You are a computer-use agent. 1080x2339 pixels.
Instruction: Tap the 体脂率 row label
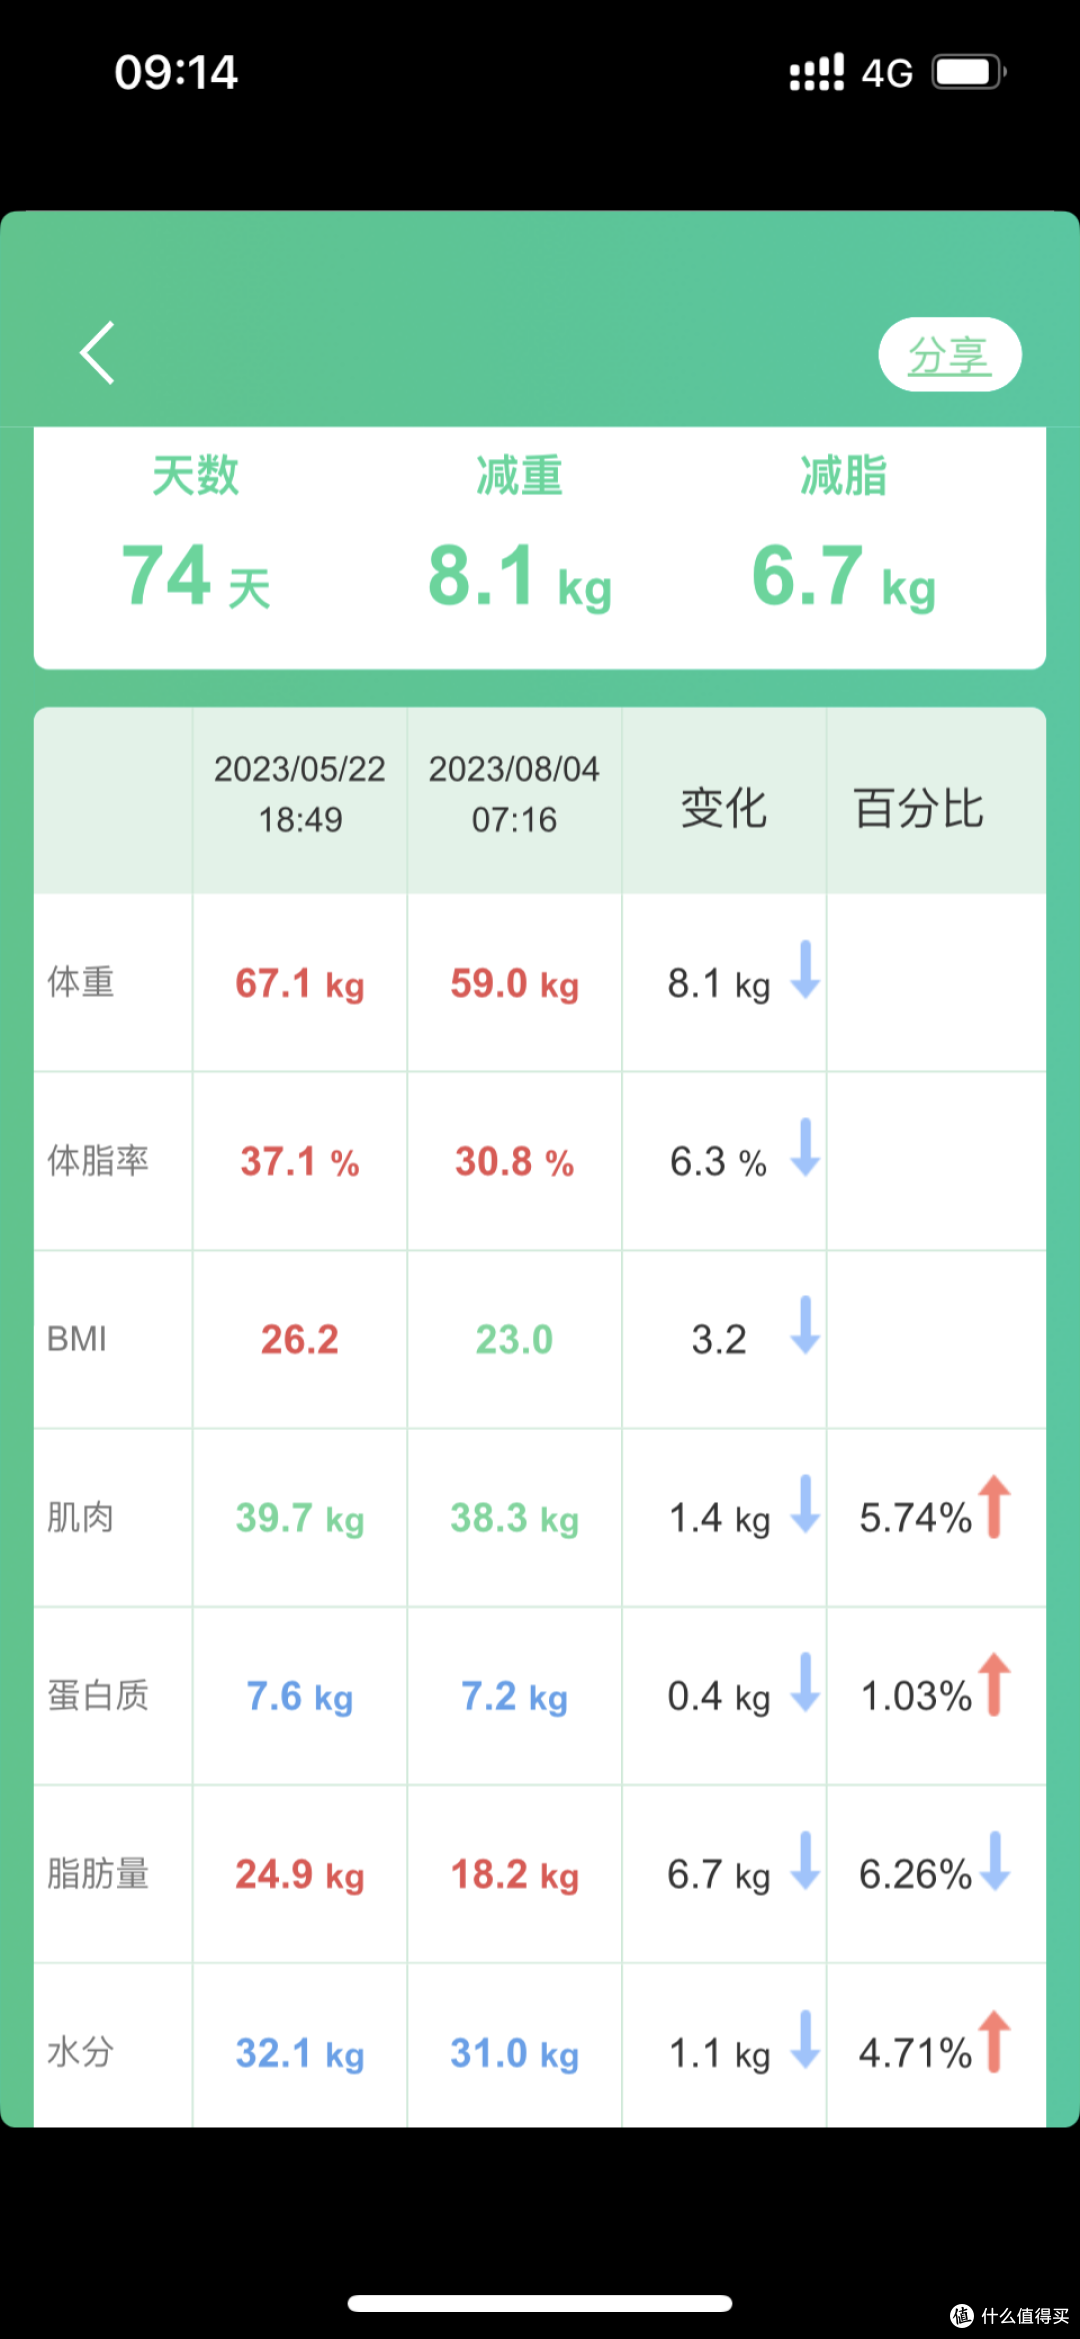coord(98,1160)
